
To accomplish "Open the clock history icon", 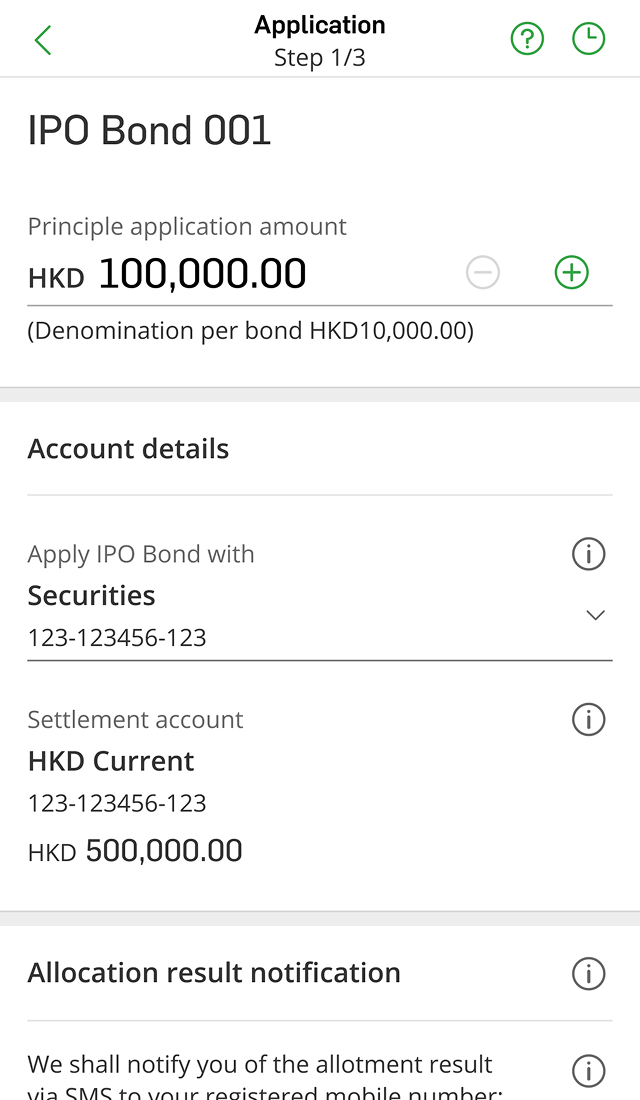I will [x=588, y=39].
